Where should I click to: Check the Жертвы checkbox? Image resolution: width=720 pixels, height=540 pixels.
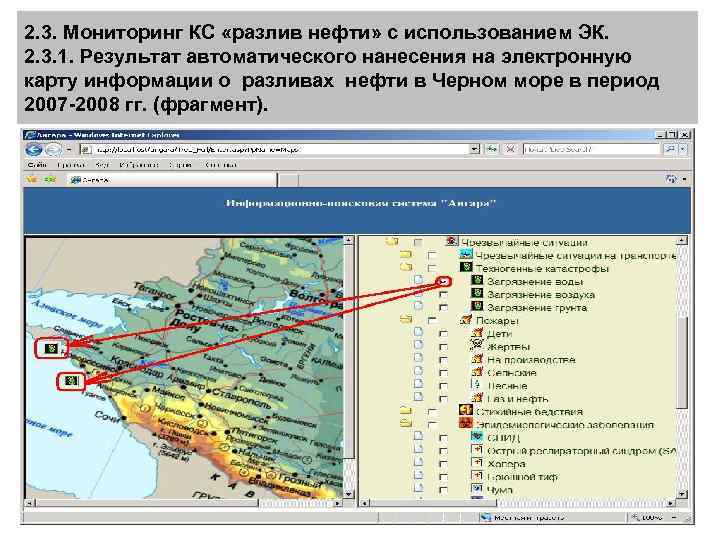click(444, 347)
